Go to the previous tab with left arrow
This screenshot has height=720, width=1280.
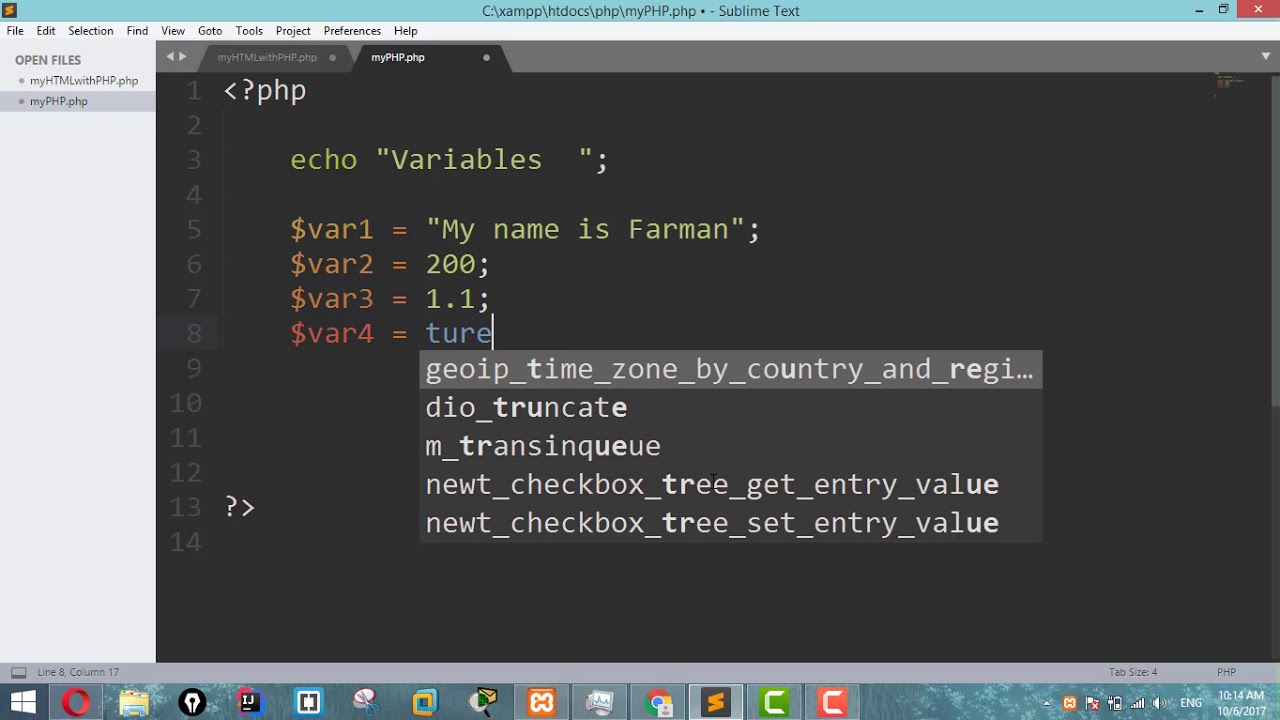171,57
